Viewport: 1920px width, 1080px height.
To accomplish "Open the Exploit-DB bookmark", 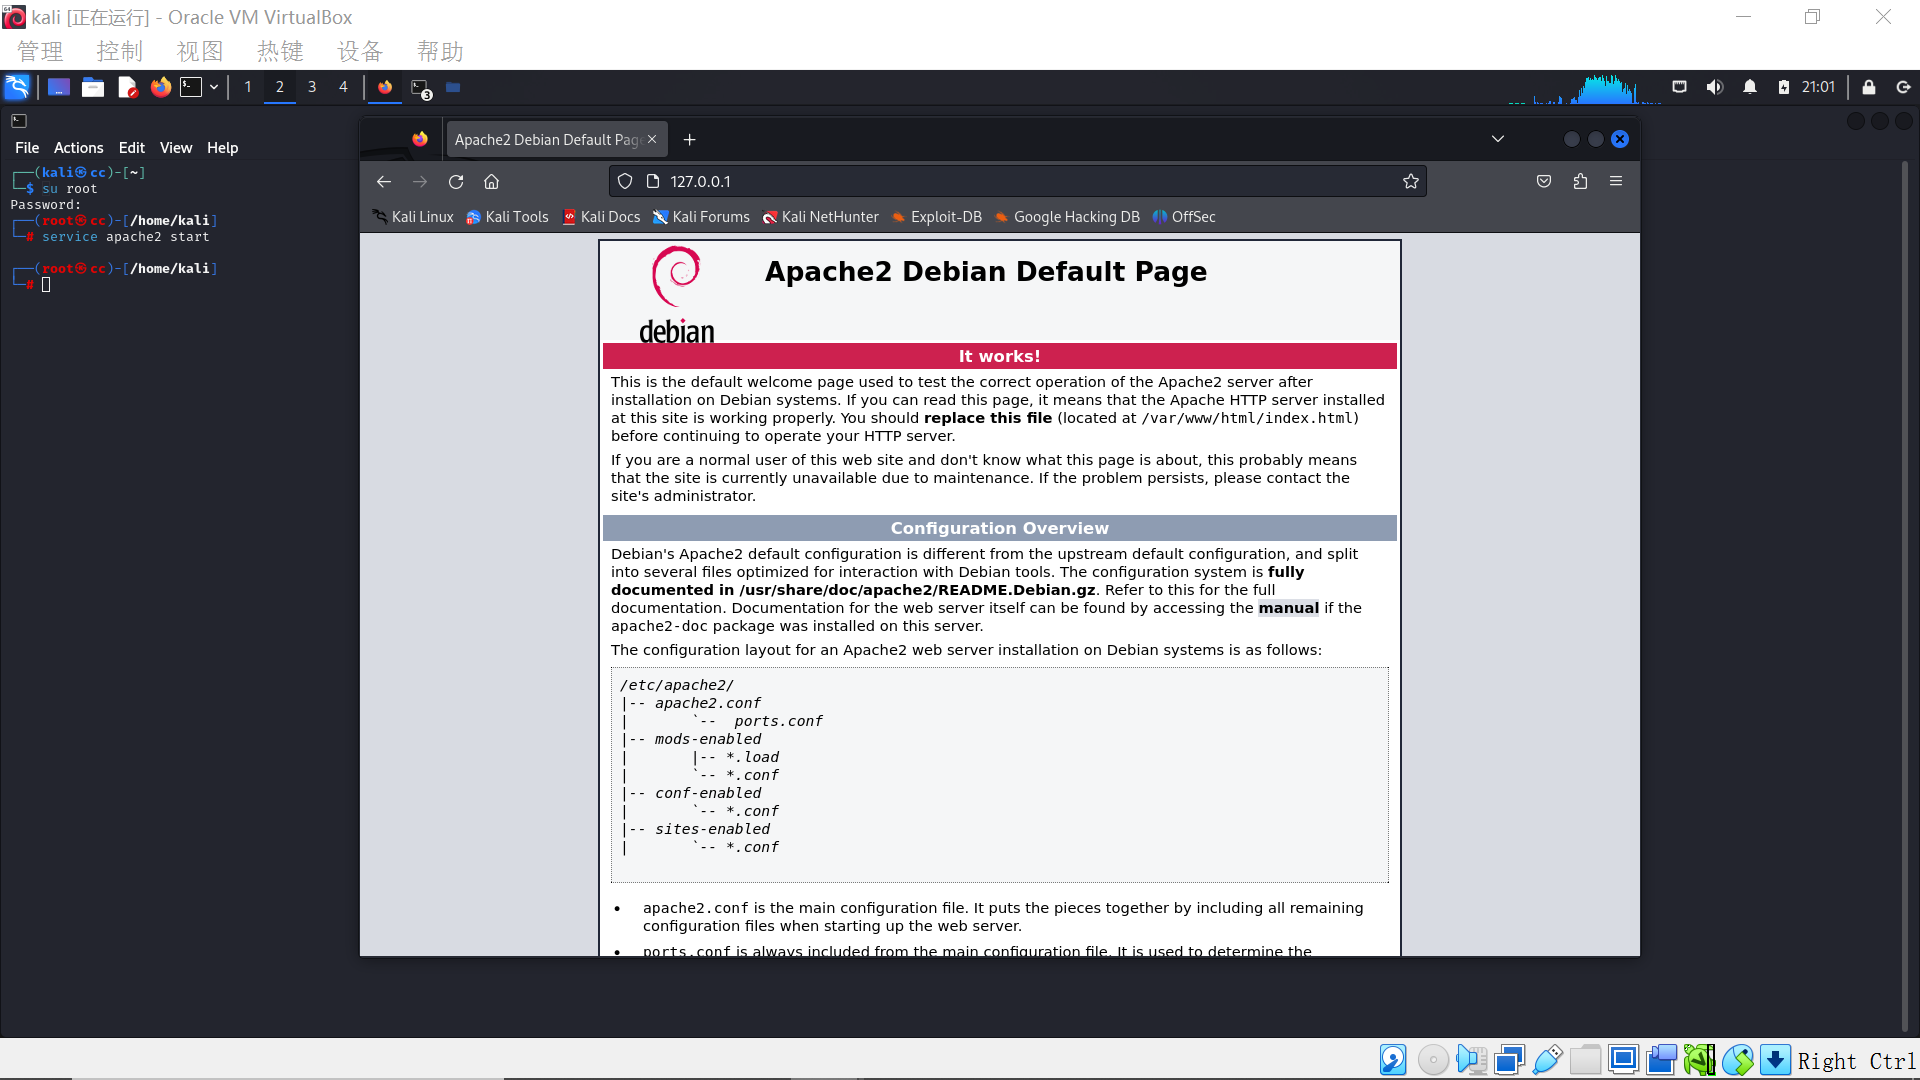I will (x=936, y=217).
